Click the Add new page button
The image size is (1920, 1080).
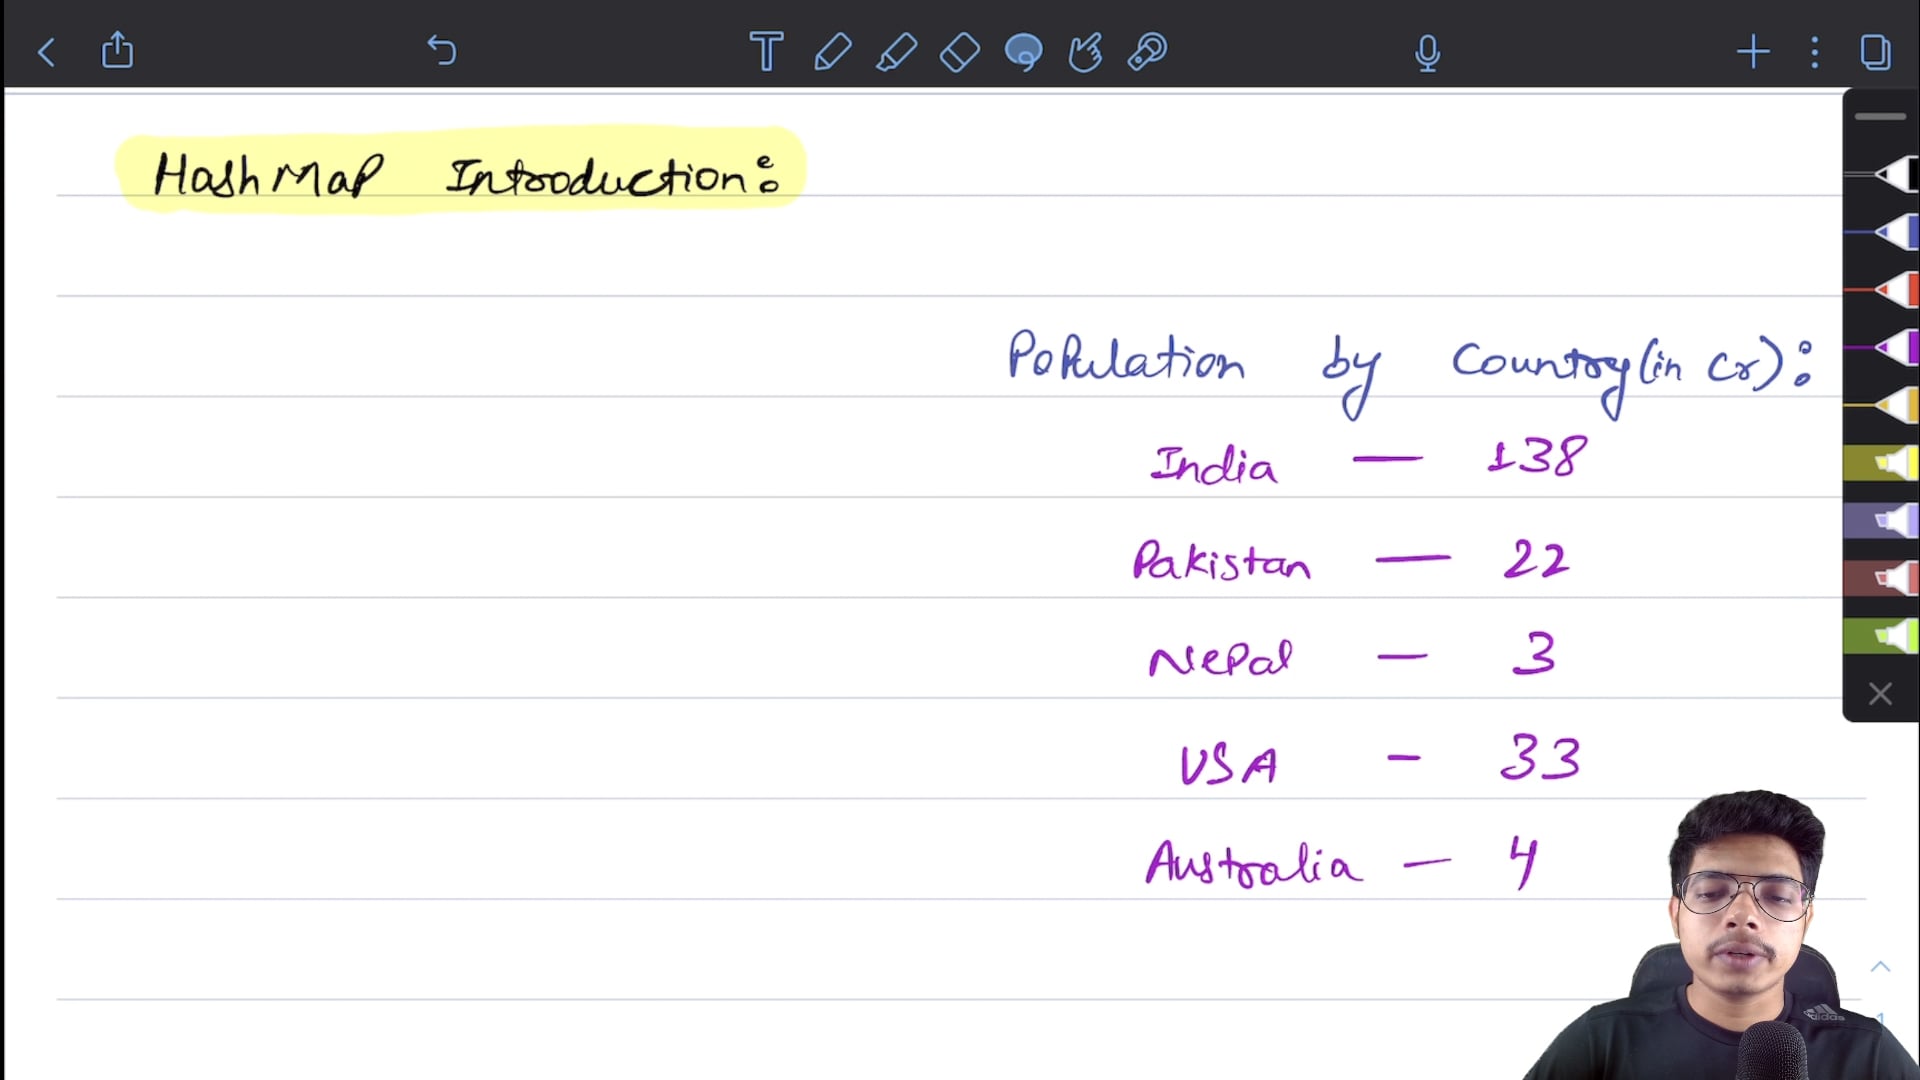[x=1754, y=51]
